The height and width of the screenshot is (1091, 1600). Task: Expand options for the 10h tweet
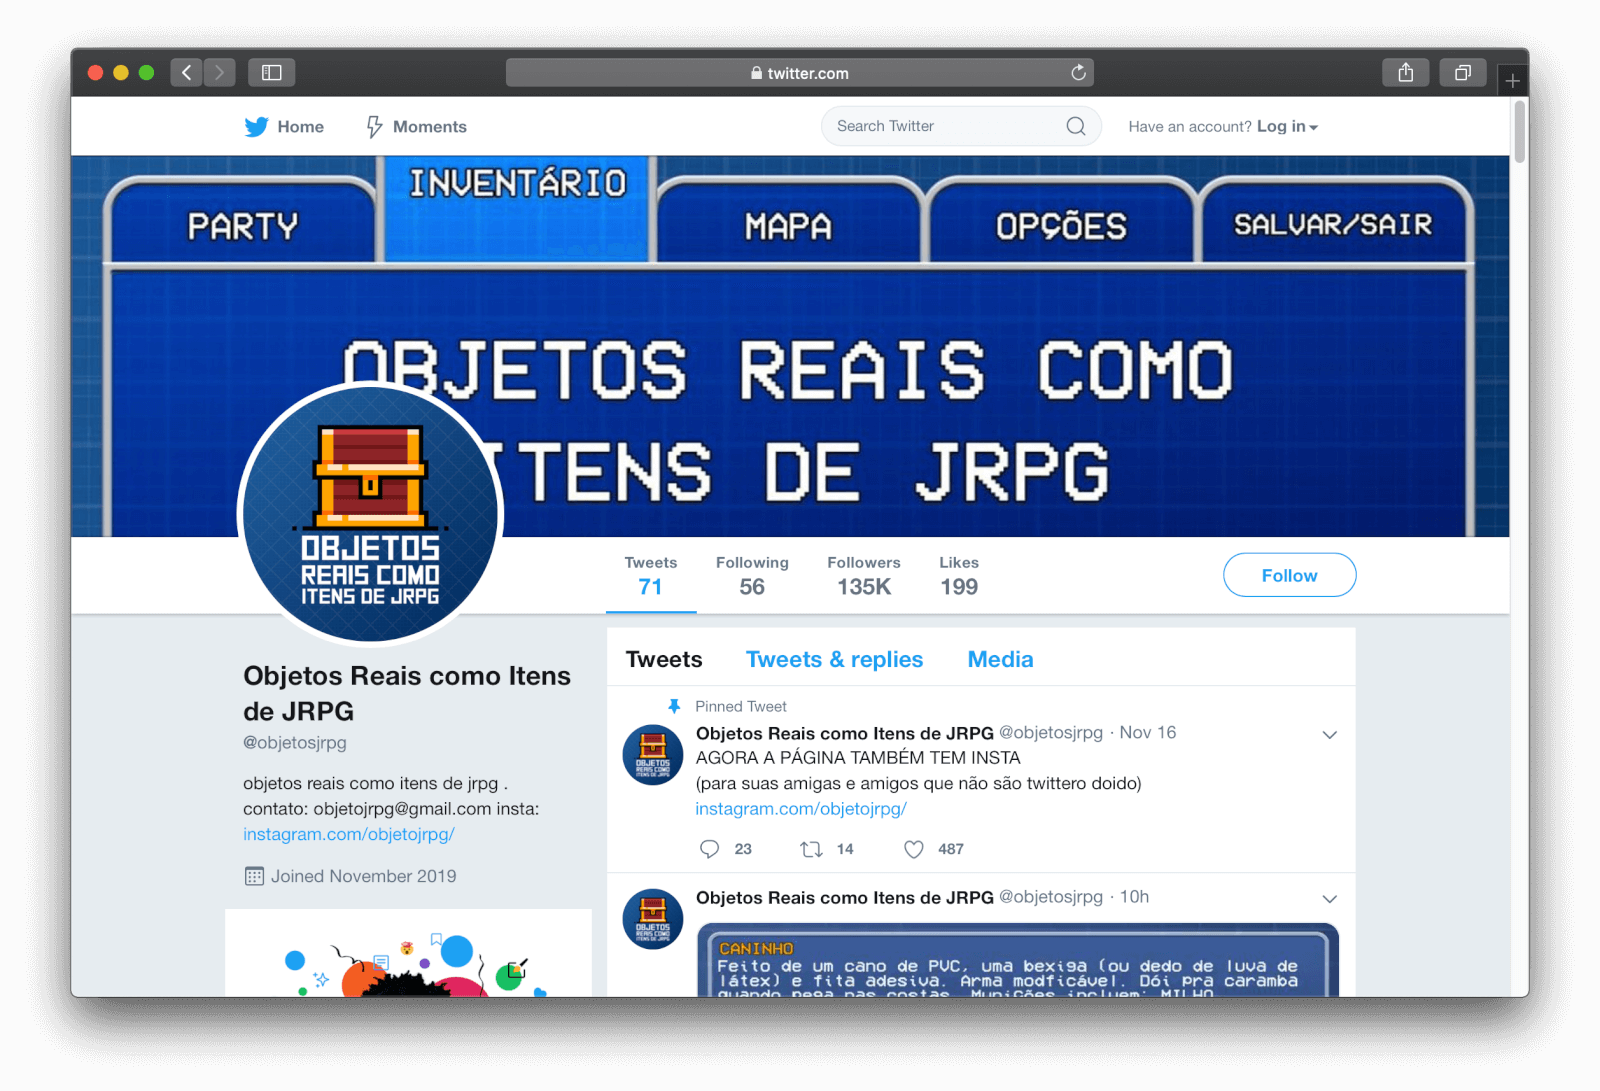pos(1329,899)
